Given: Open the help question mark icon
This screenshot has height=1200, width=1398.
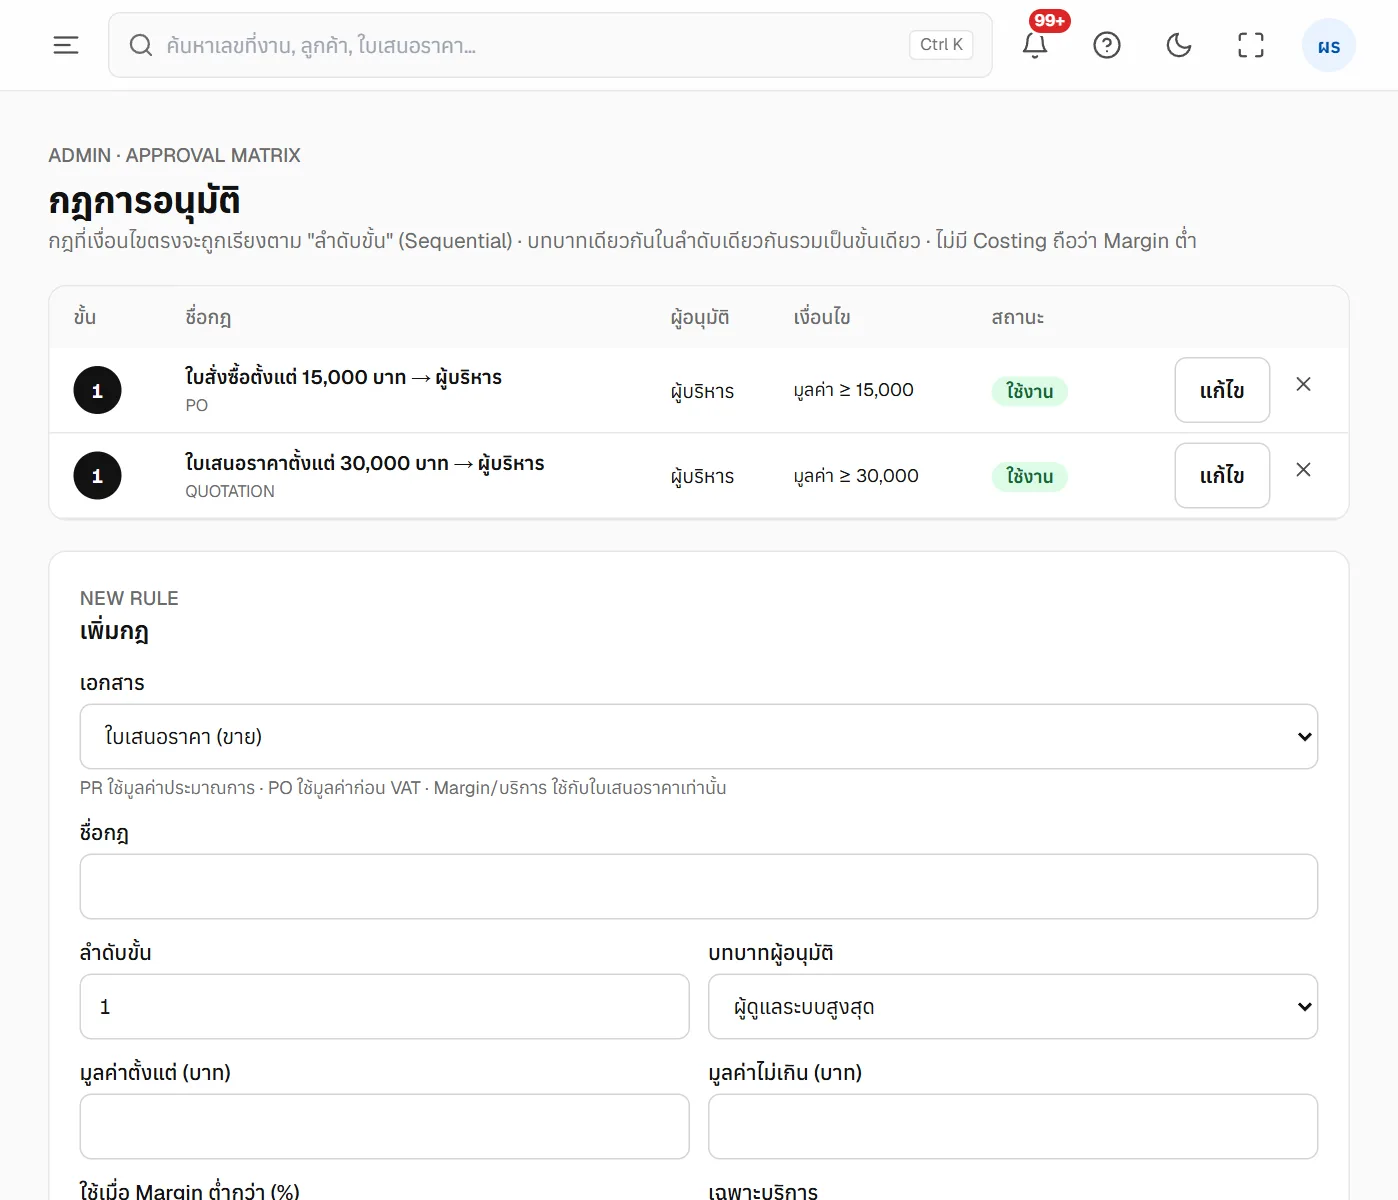Looking at the screenshot, I should [x=1107, y=45].
